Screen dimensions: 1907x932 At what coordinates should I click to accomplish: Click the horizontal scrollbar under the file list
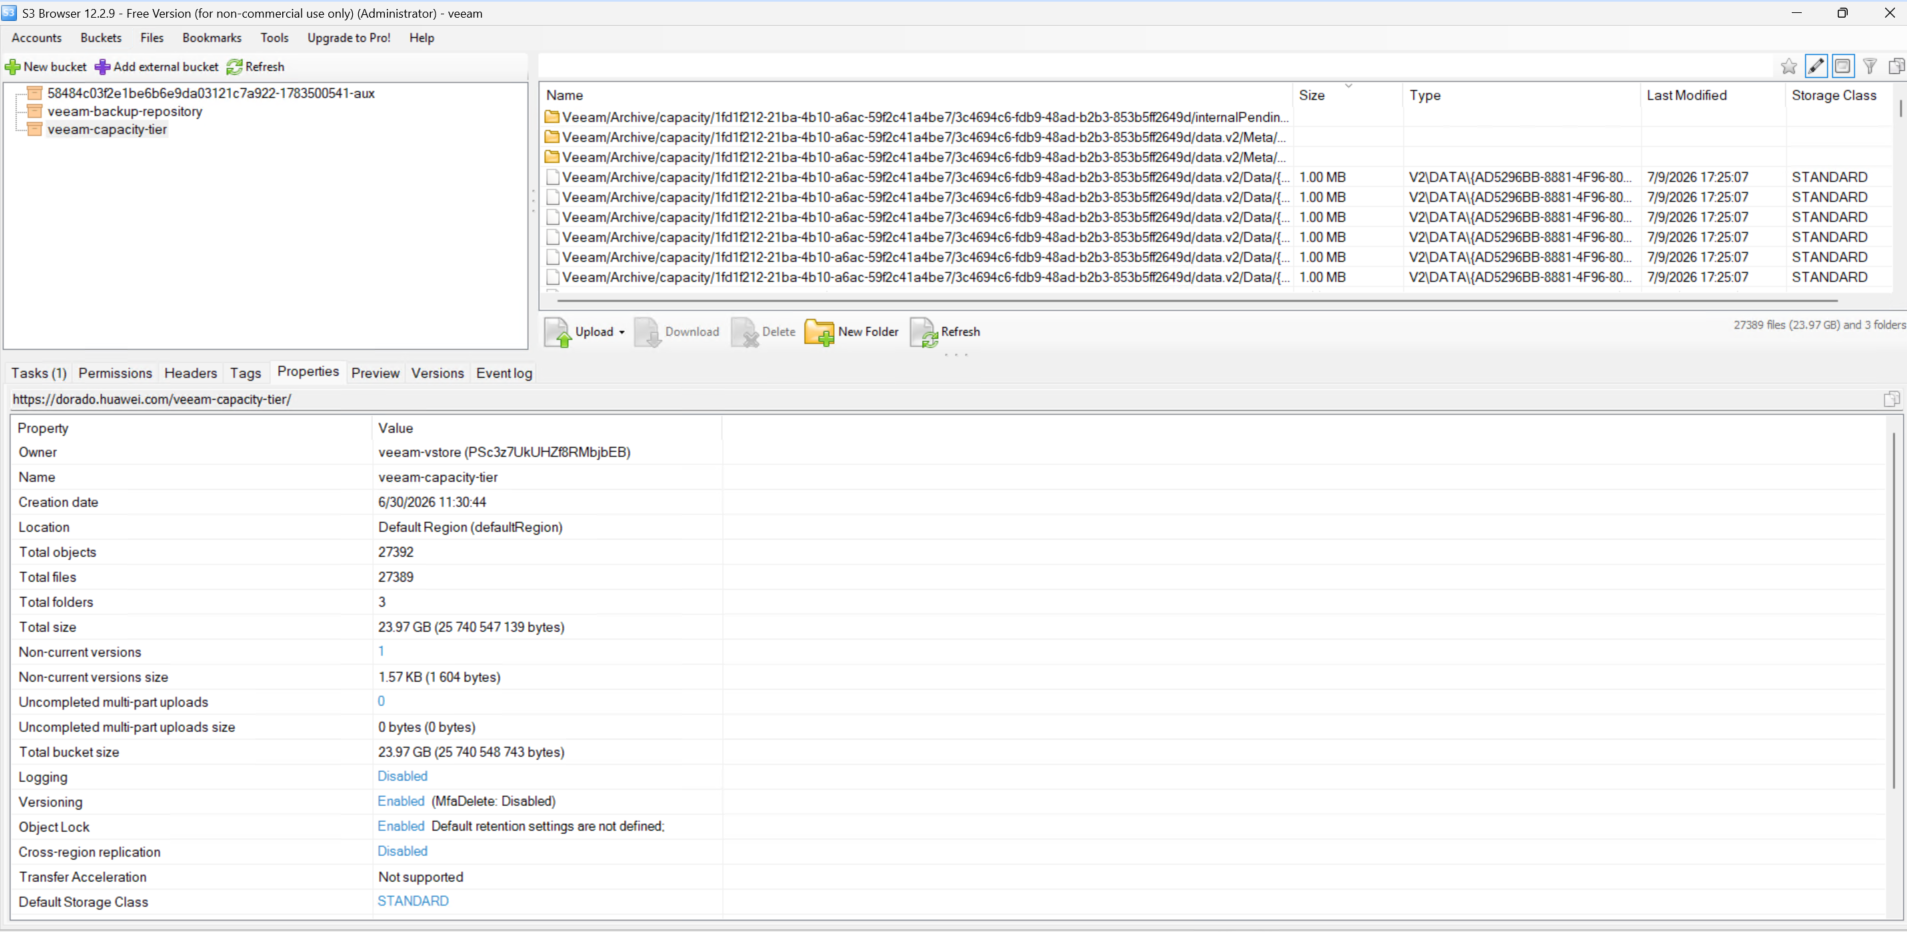point(1198,300)
